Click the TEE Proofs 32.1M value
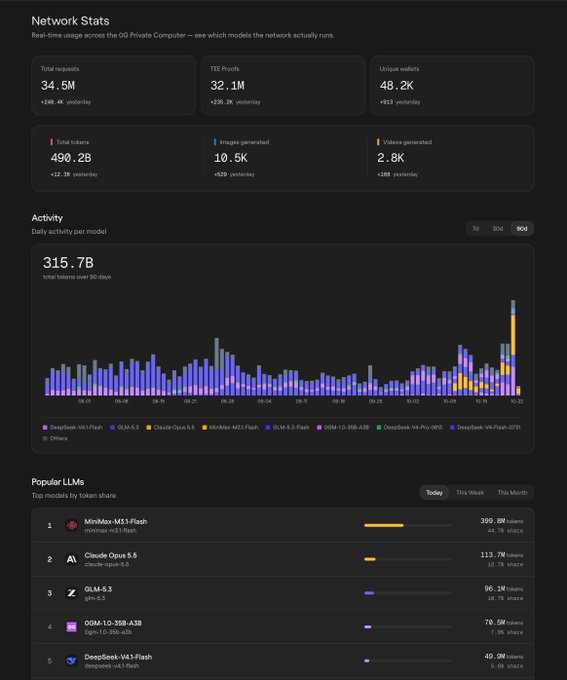The image size is (567, 680). (227, 86)
